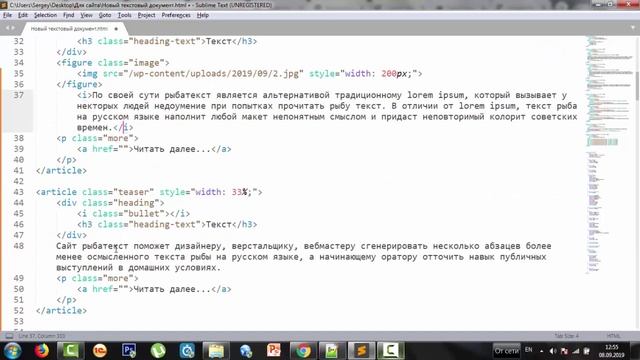Image resolution: width=640 pixels, height=360 pixels.
Task: Open the Help menu
Action: click(x=202, y=15)
